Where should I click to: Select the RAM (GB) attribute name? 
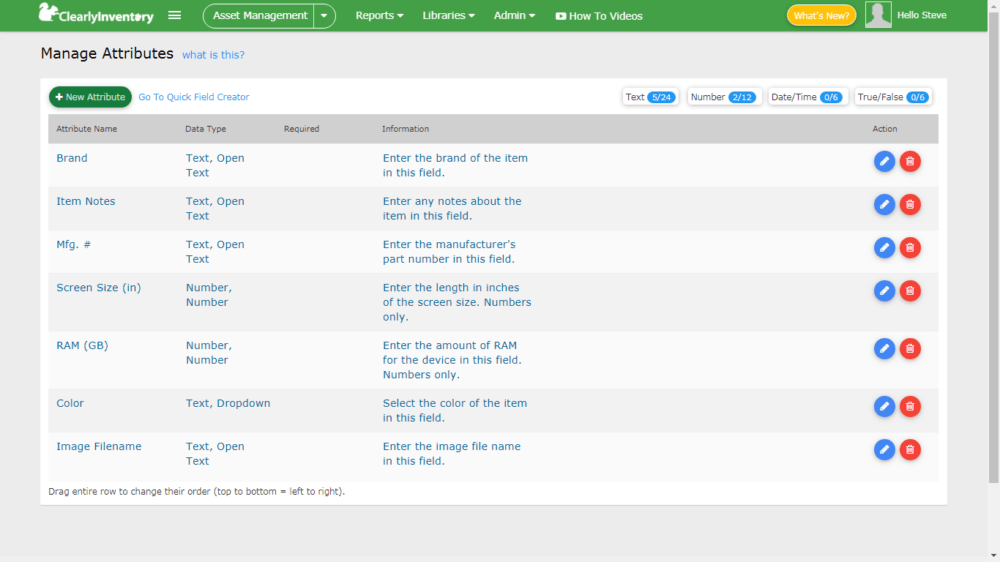[82, 346]
